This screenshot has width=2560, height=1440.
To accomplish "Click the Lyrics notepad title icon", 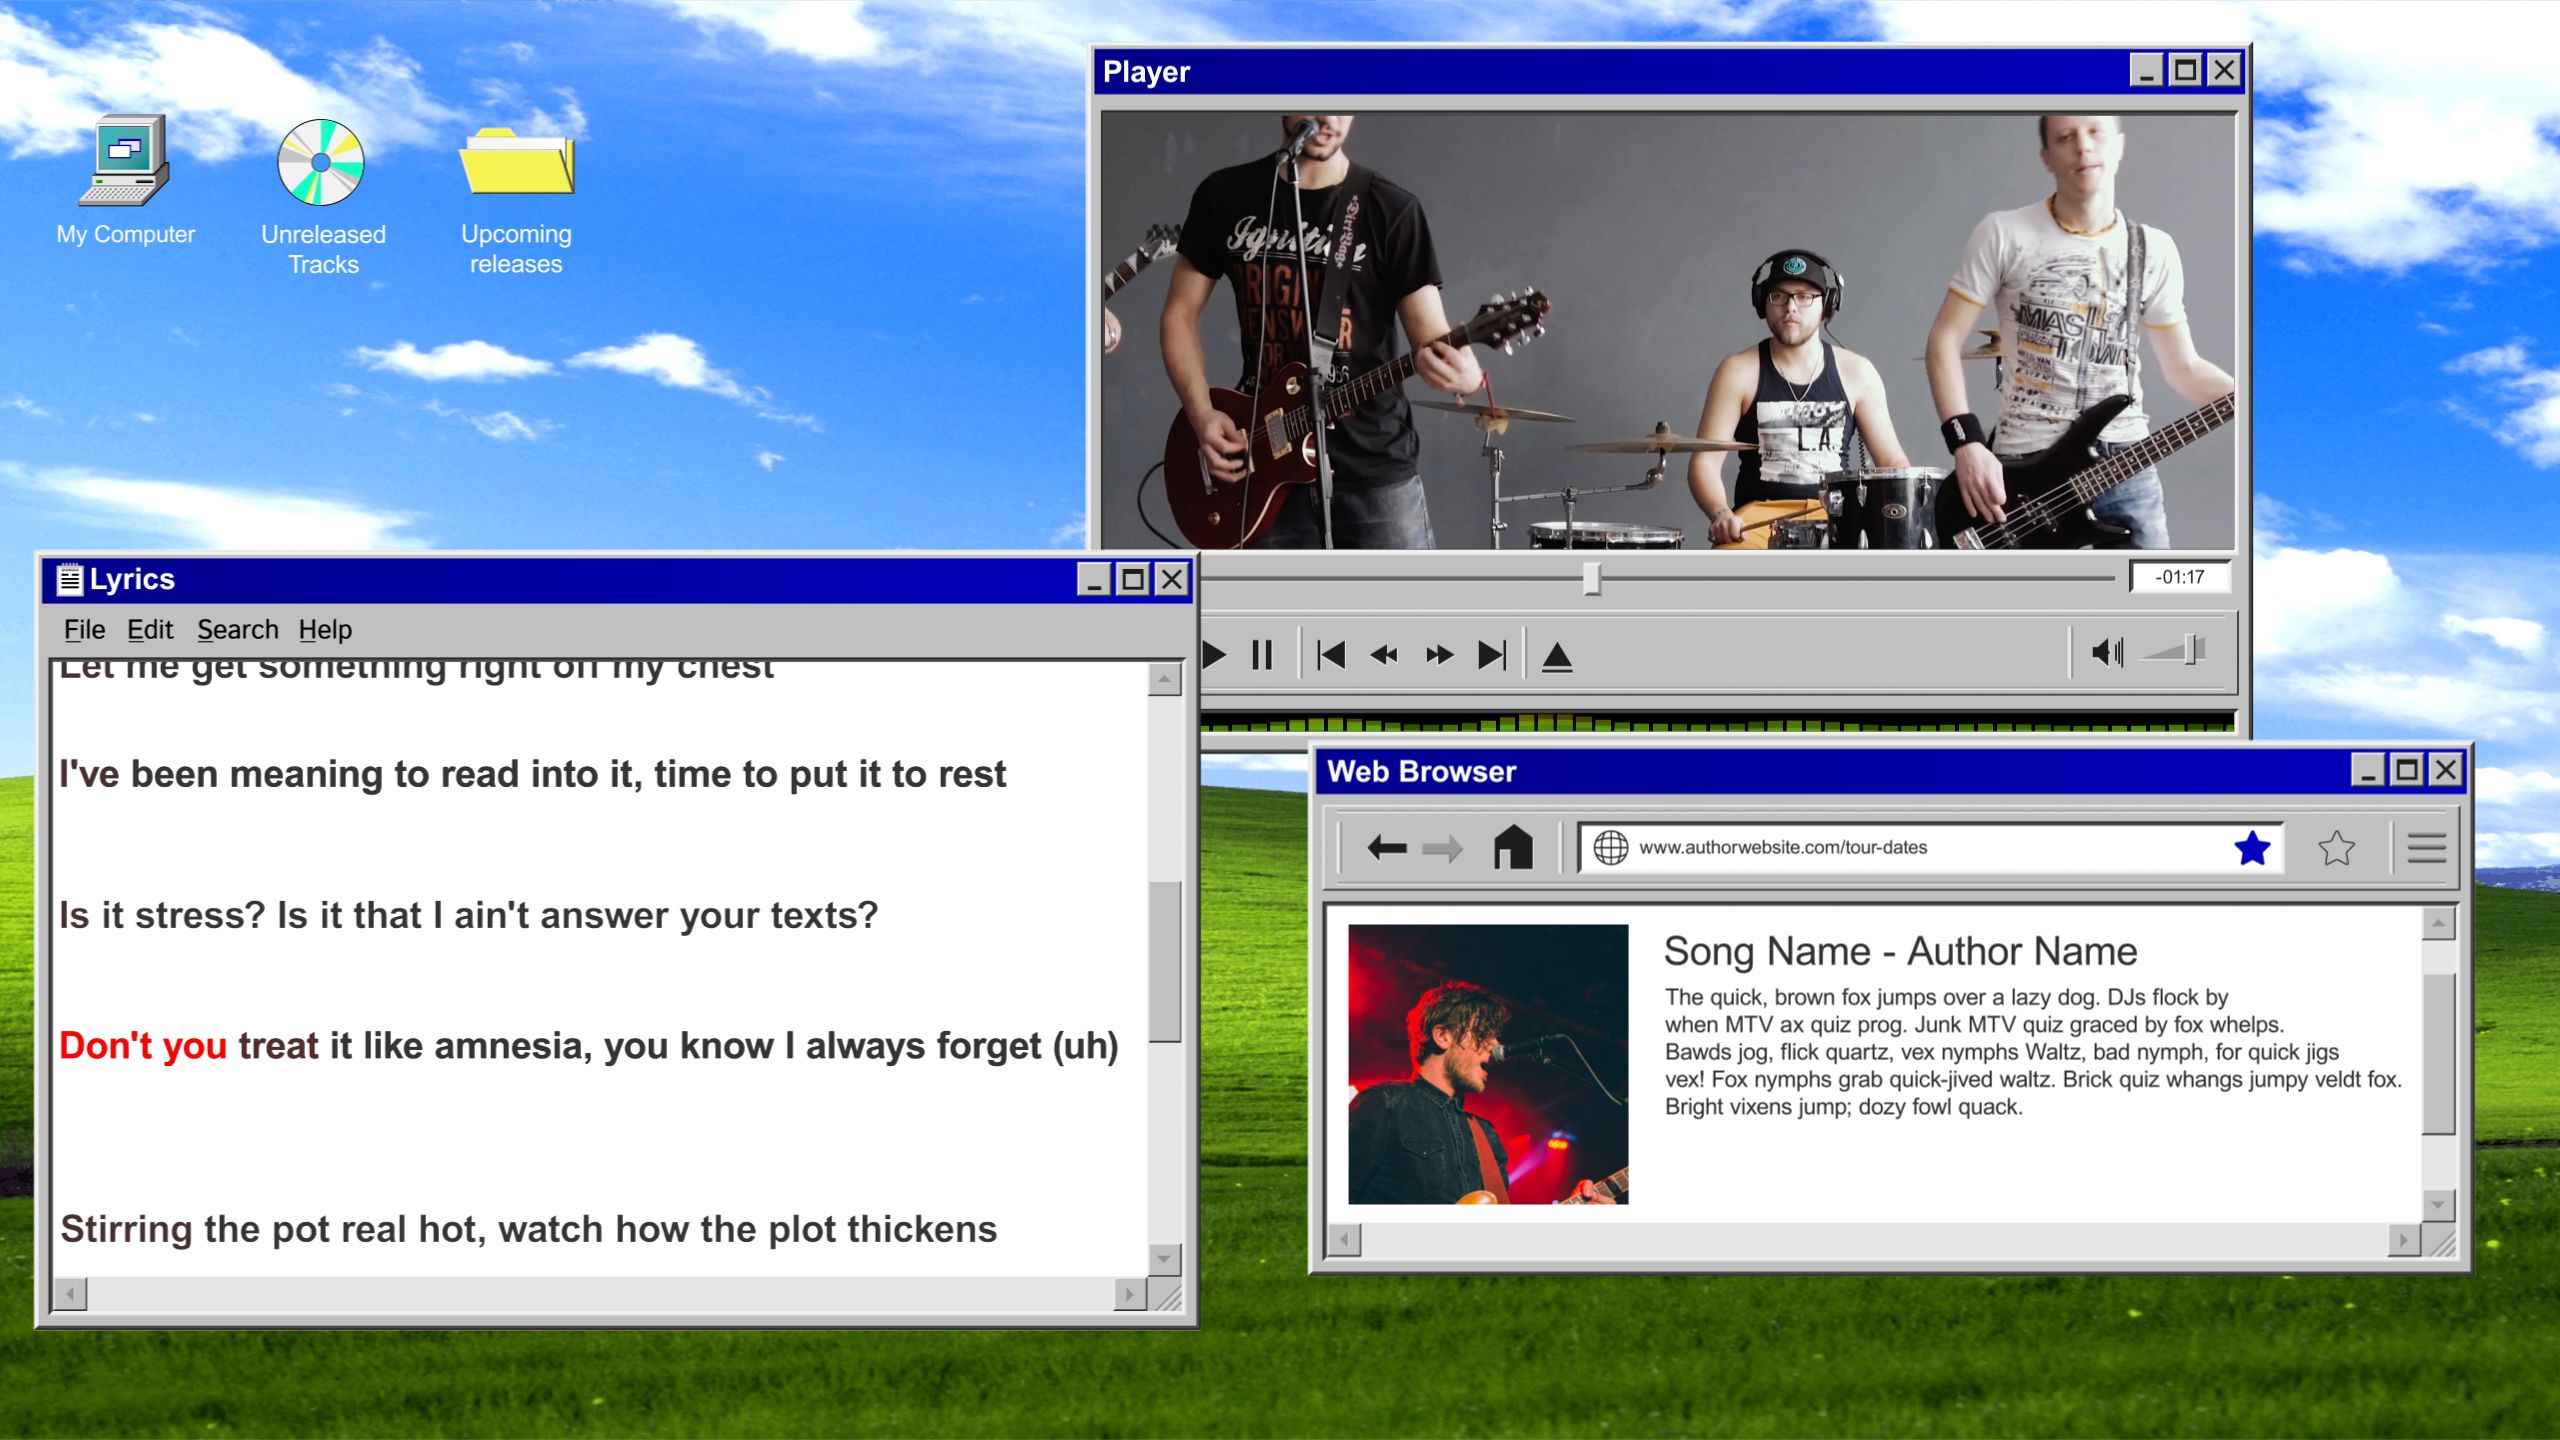I will tap(69, 579).
